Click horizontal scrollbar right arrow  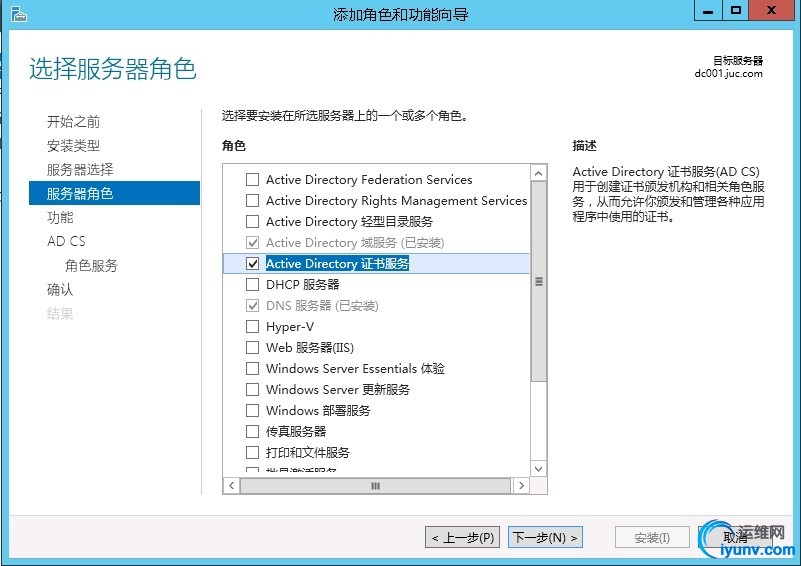521,485
